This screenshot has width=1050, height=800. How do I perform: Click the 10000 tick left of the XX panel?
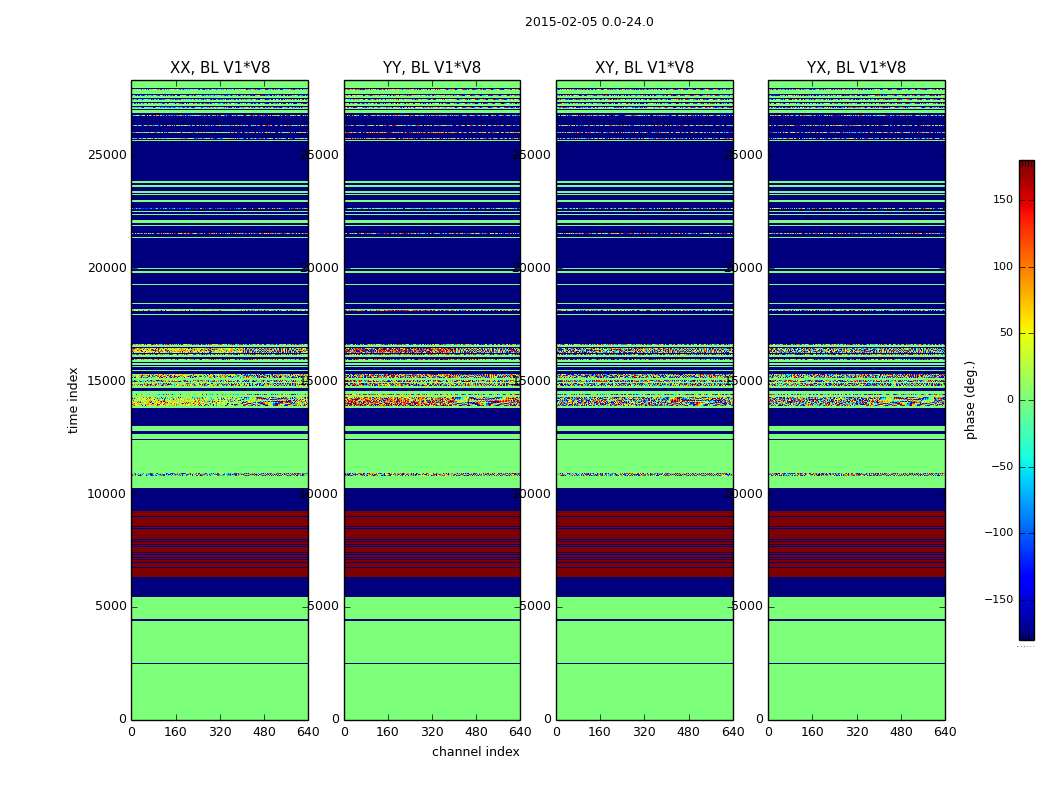[107, 494]
